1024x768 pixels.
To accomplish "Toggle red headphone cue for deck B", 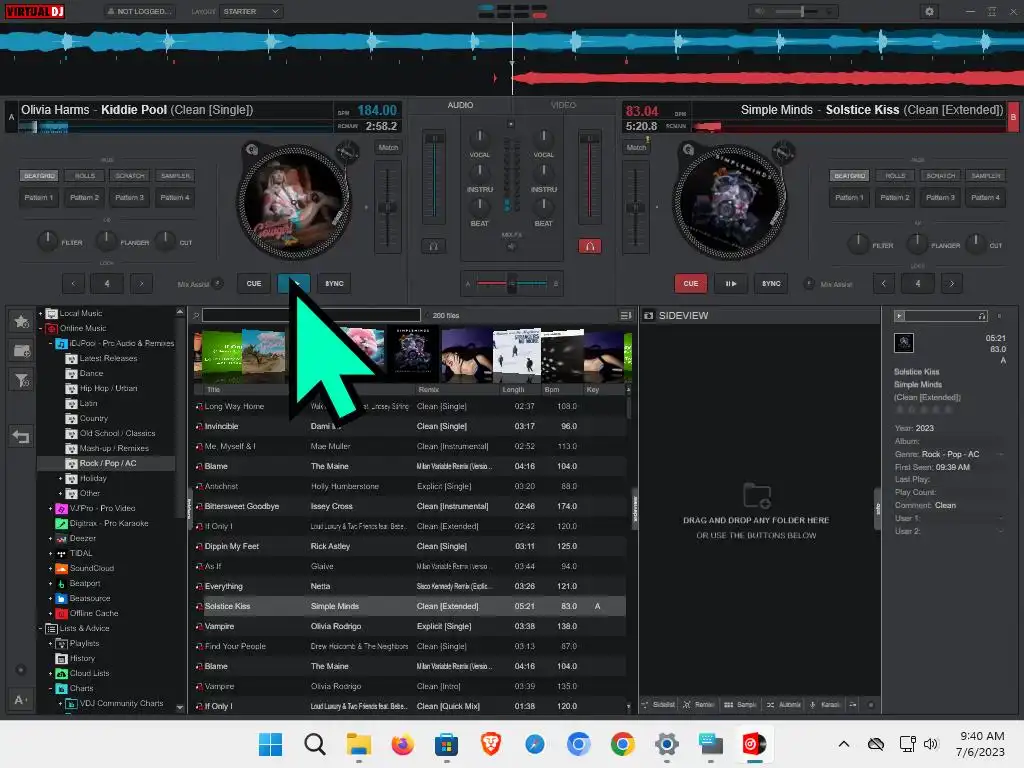I will point(590,246).
